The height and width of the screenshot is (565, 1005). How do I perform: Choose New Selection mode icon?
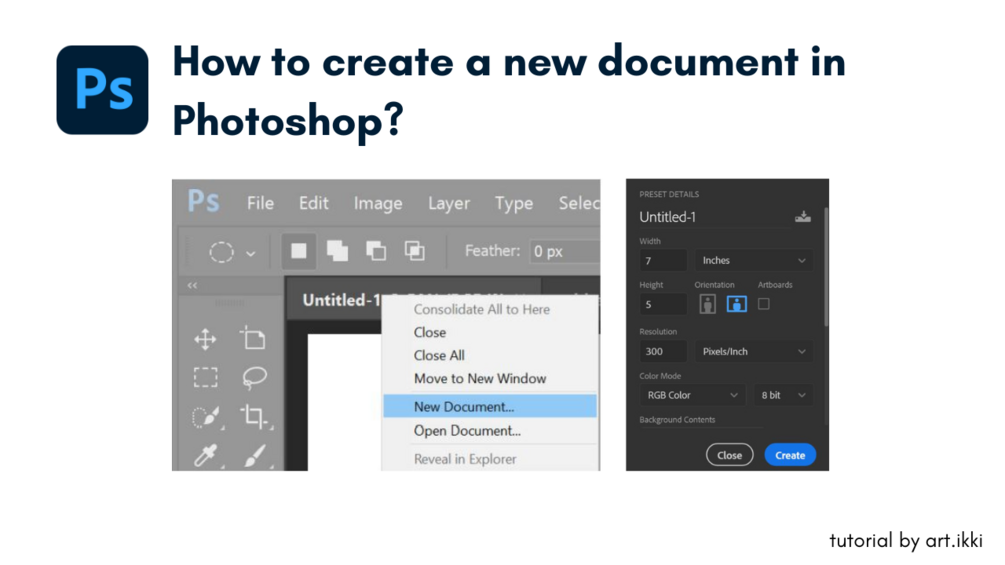299,251
